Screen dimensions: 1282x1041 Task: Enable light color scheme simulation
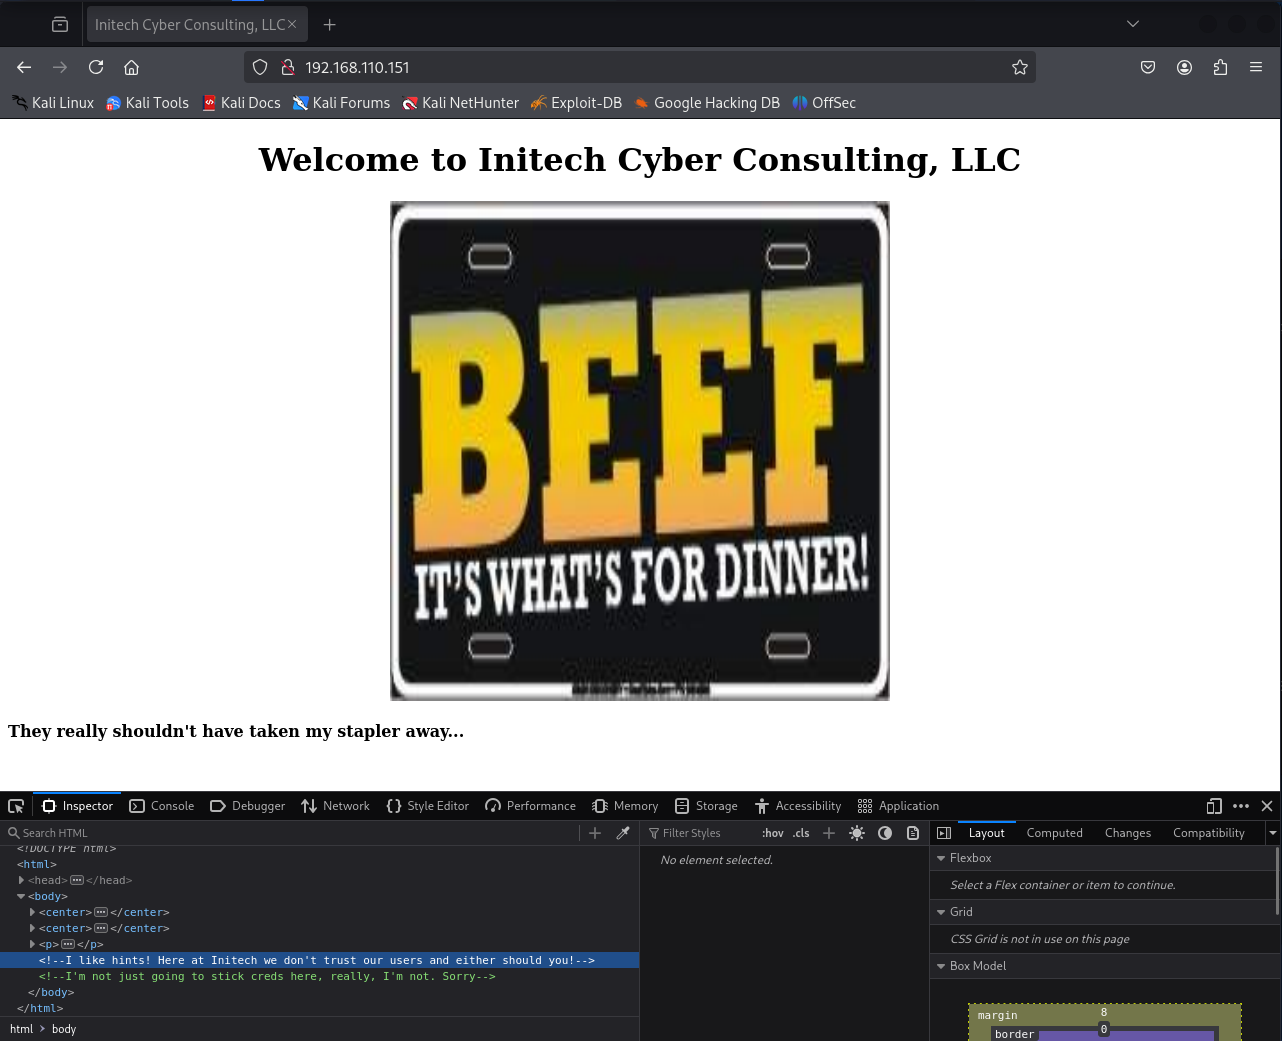(x=856, y=832)
